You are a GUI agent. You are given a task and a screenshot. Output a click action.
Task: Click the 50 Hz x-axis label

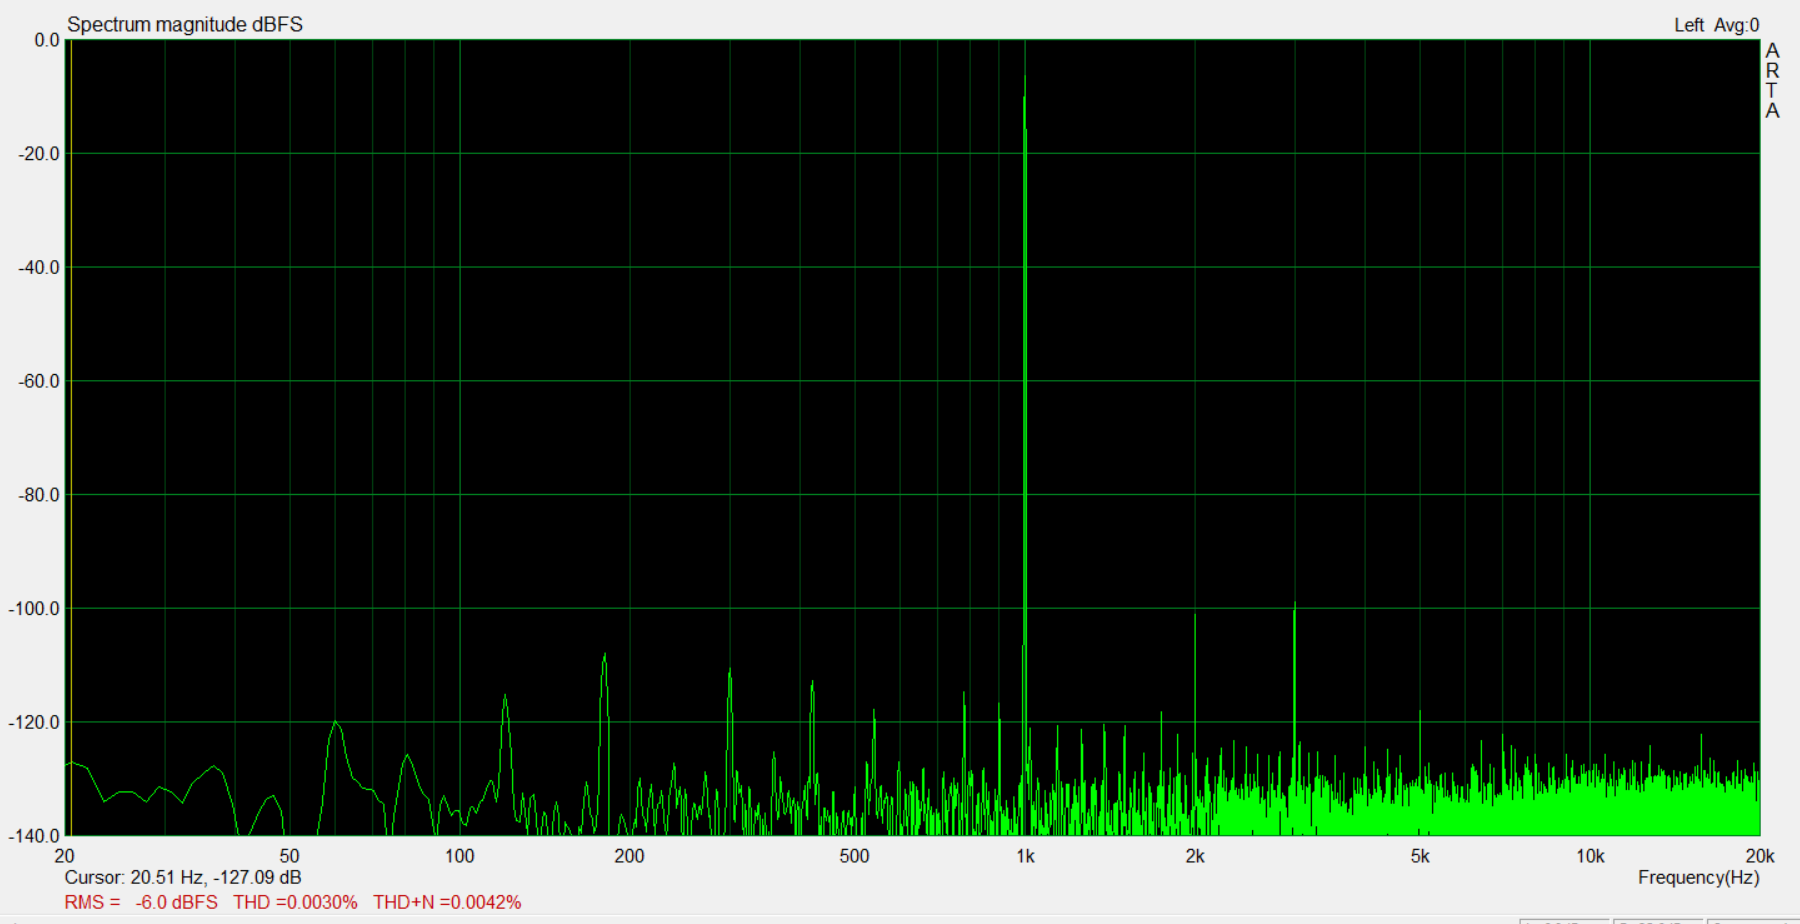(x=289, y=856)
